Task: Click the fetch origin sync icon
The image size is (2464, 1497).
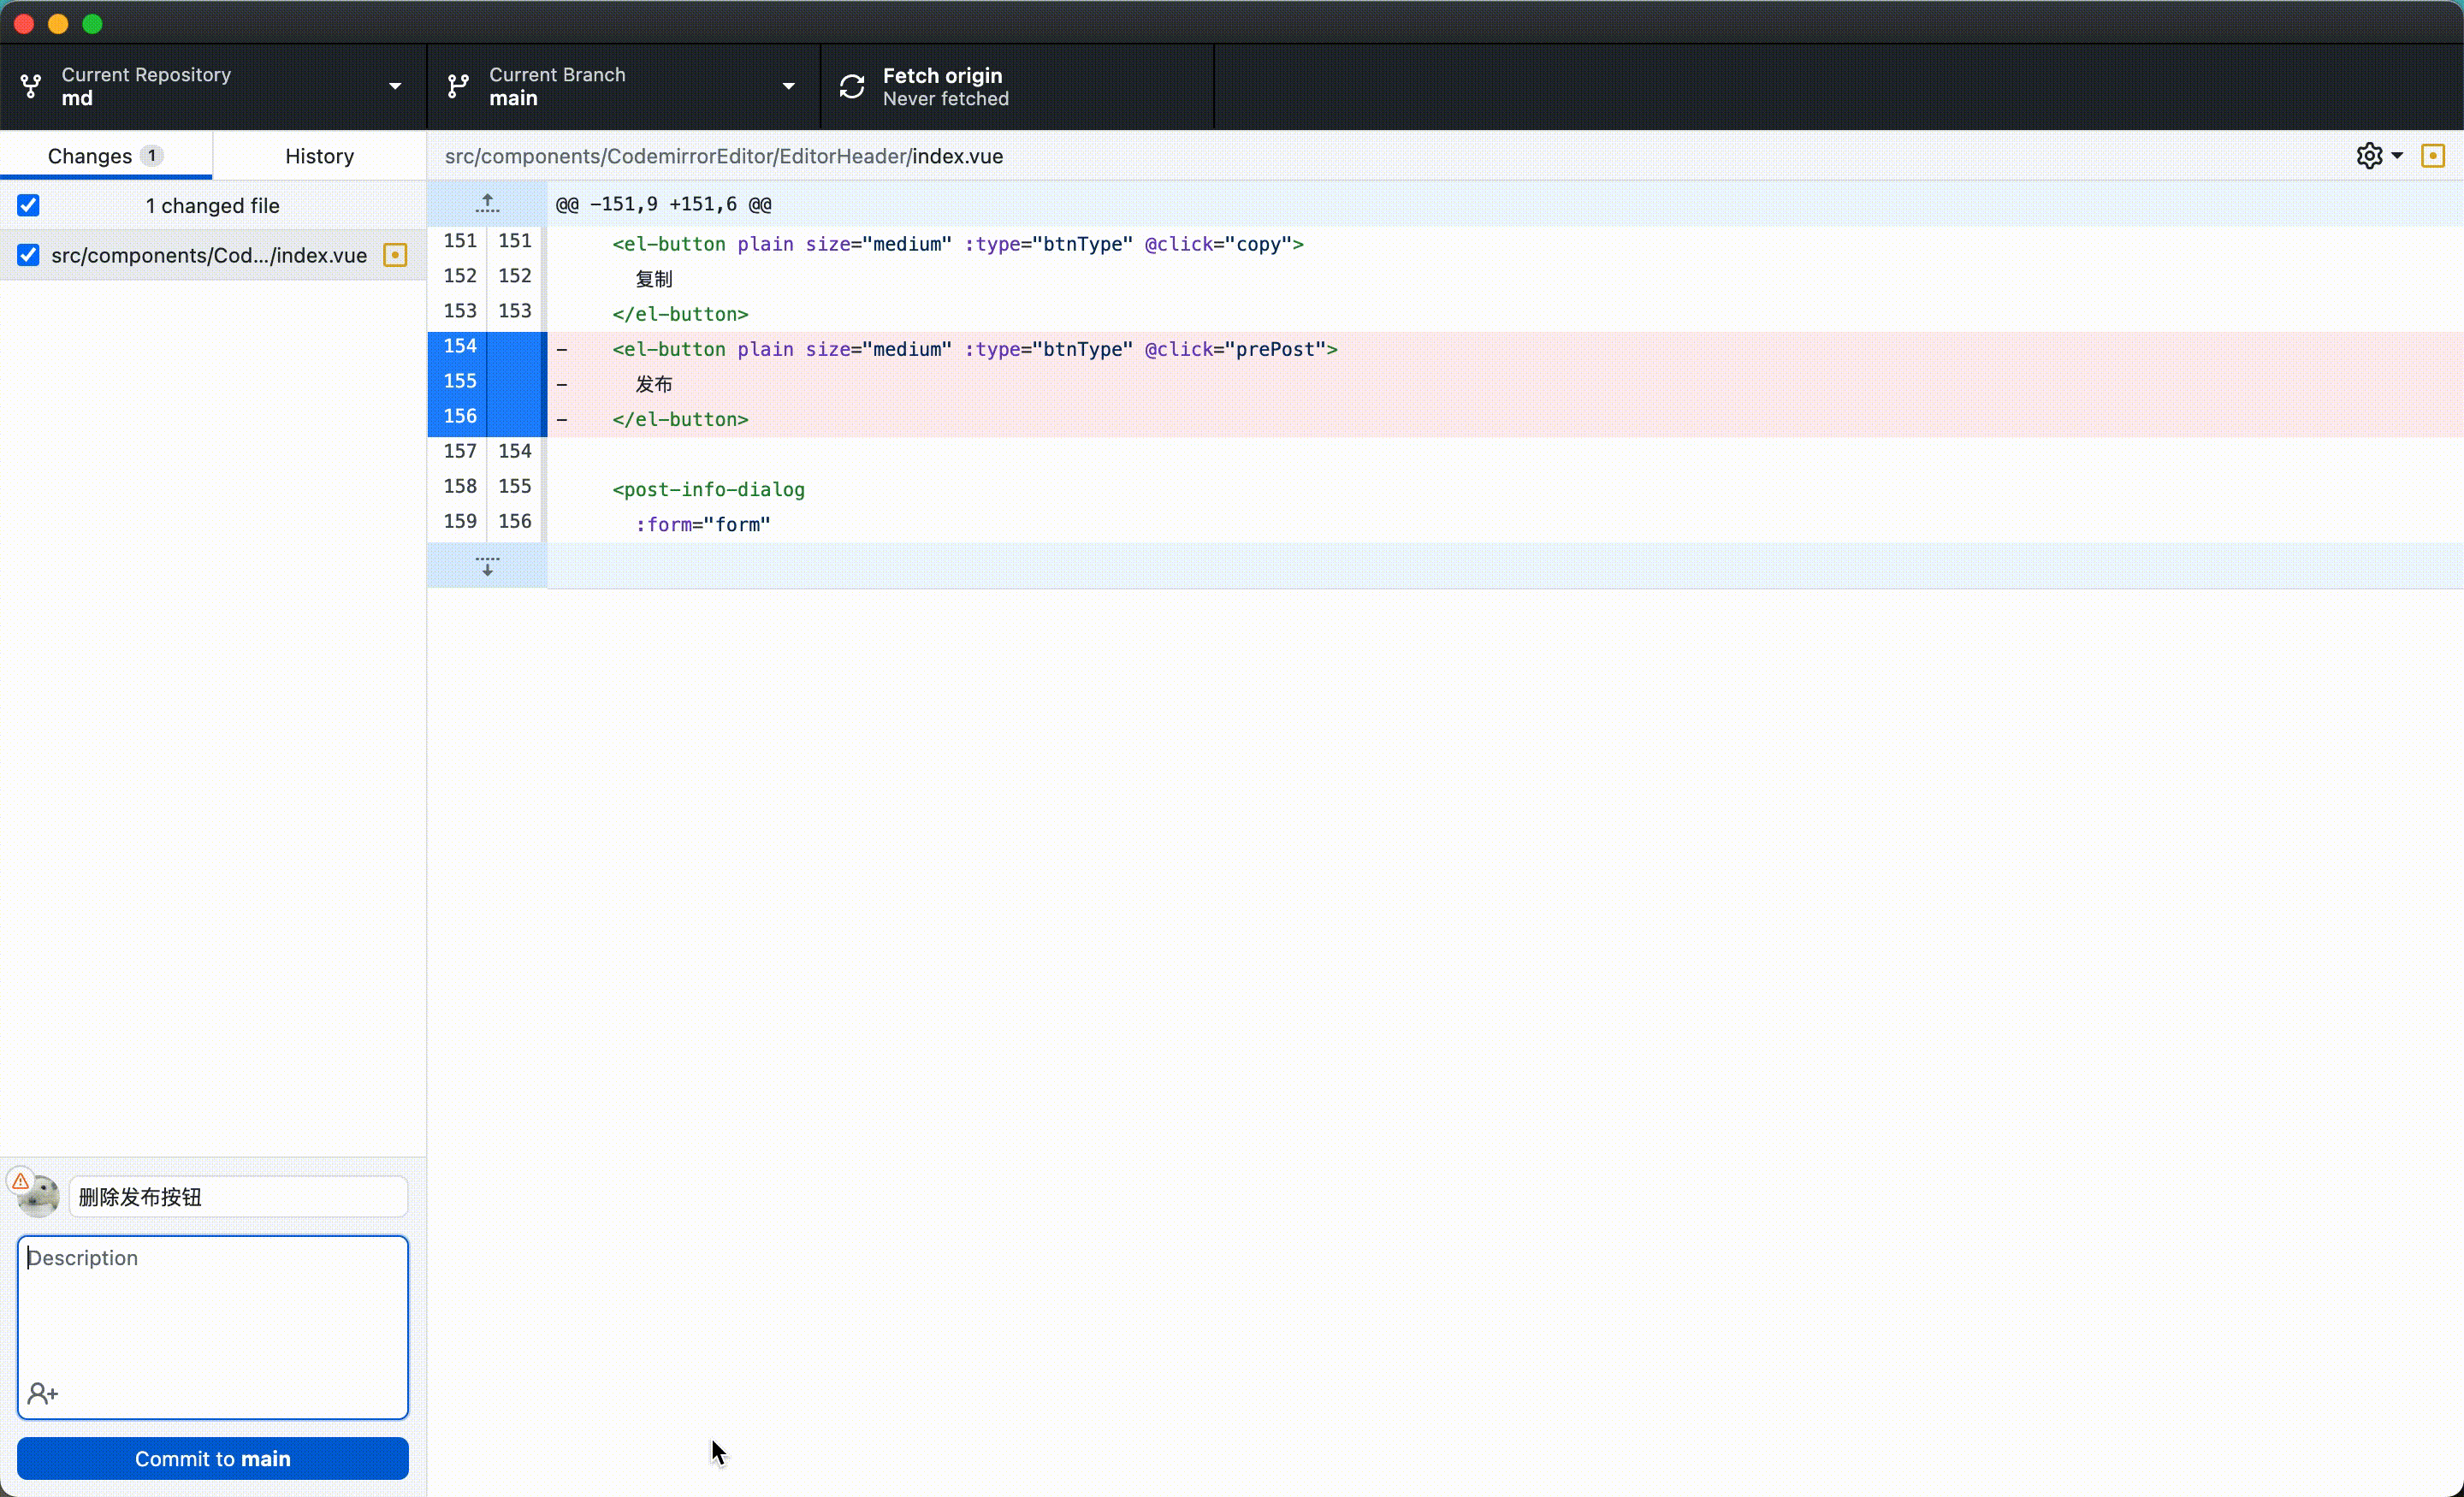Action: [x=852, y=87]
